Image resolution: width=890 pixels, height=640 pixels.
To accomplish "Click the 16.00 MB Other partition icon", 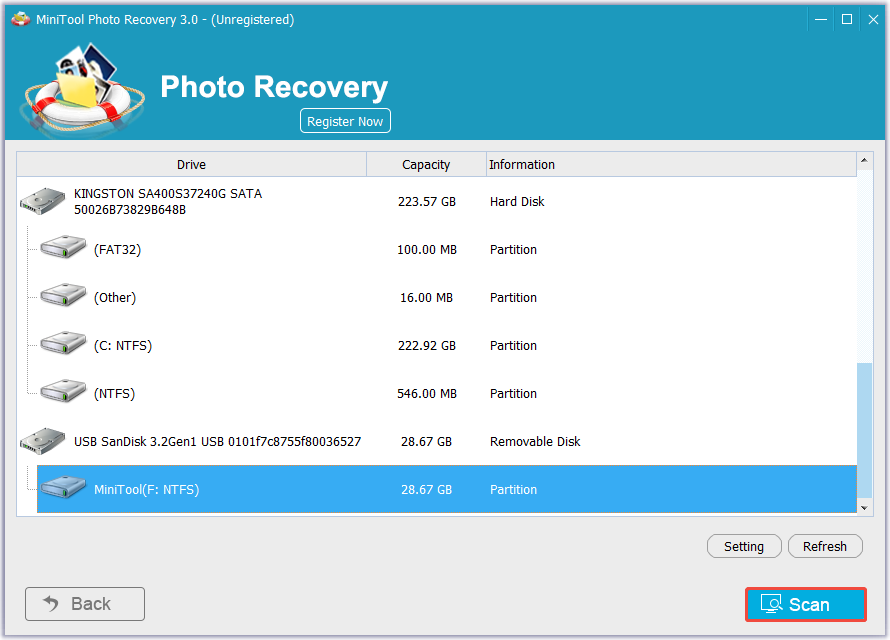I will pos(62,296).
